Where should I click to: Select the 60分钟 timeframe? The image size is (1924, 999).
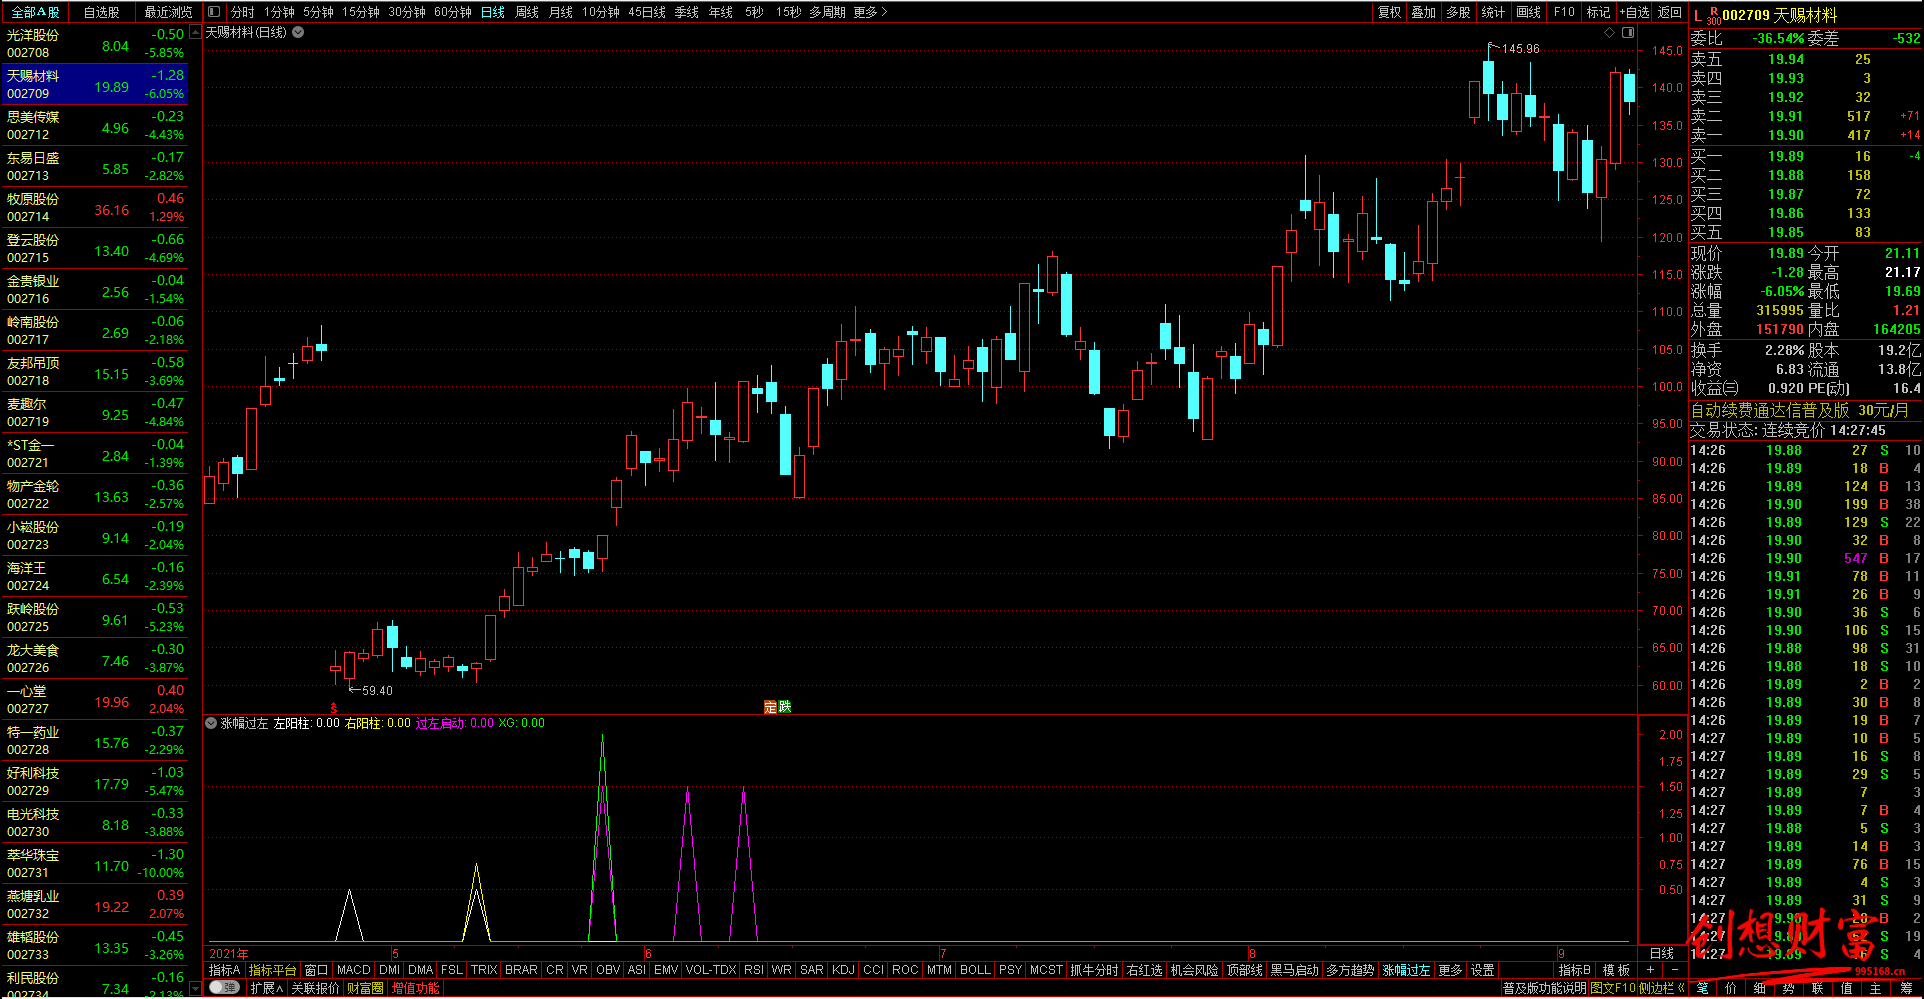coord(452,12)
